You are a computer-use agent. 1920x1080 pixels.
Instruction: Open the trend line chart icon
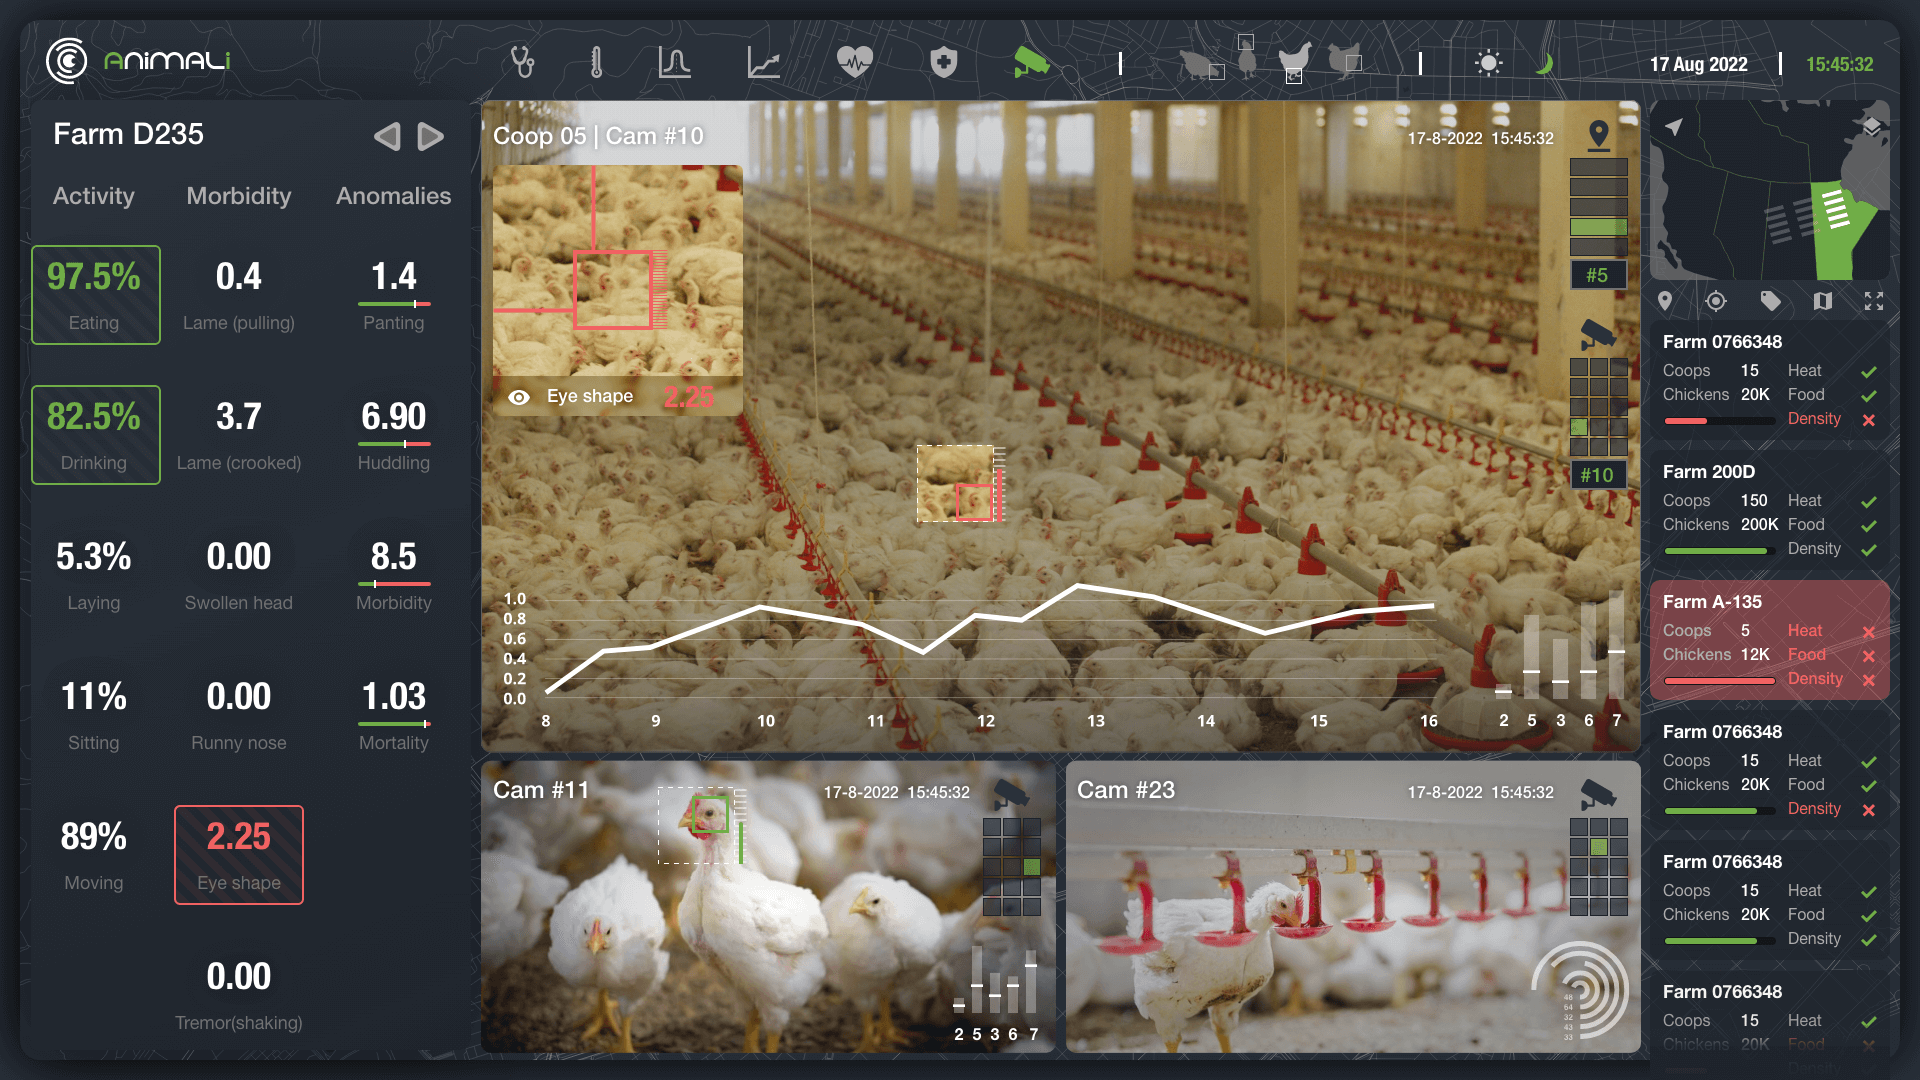(x=763, y=63)
